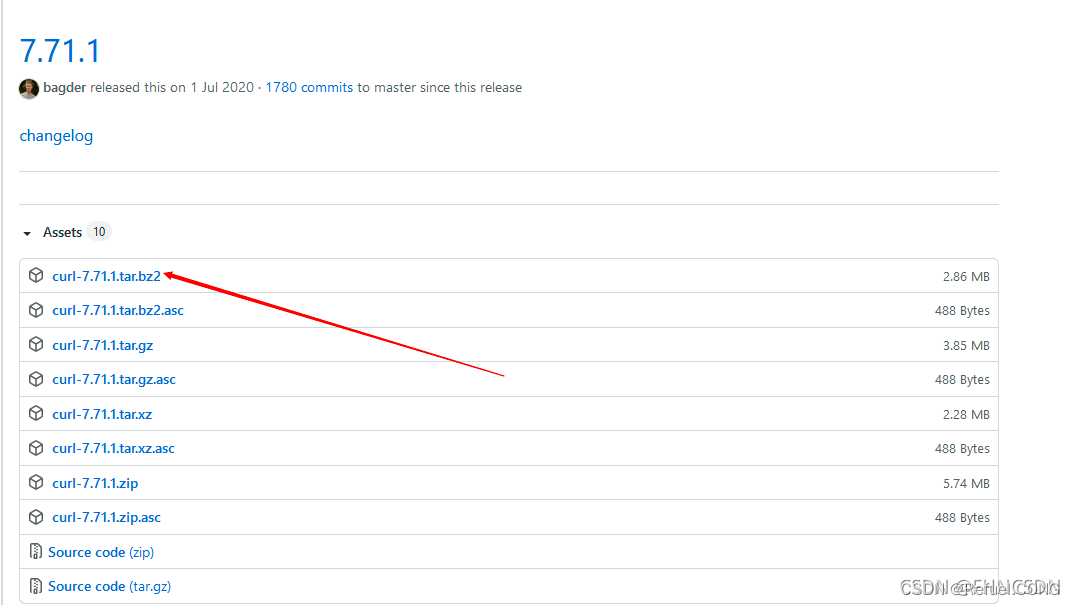This screenshot has width=1075, height=605.
Task: Open the 1780 commits link
Action: click(309, 88)
